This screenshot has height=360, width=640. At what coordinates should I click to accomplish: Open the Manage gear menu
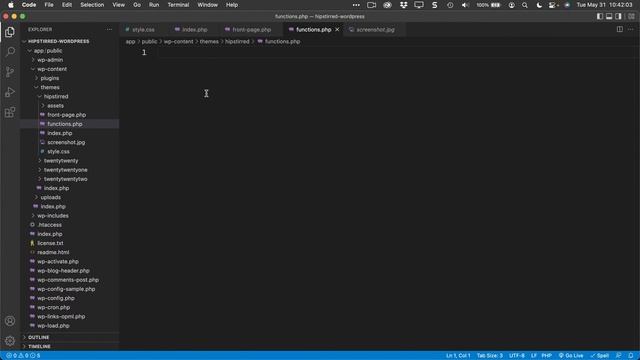coord(10,340)
